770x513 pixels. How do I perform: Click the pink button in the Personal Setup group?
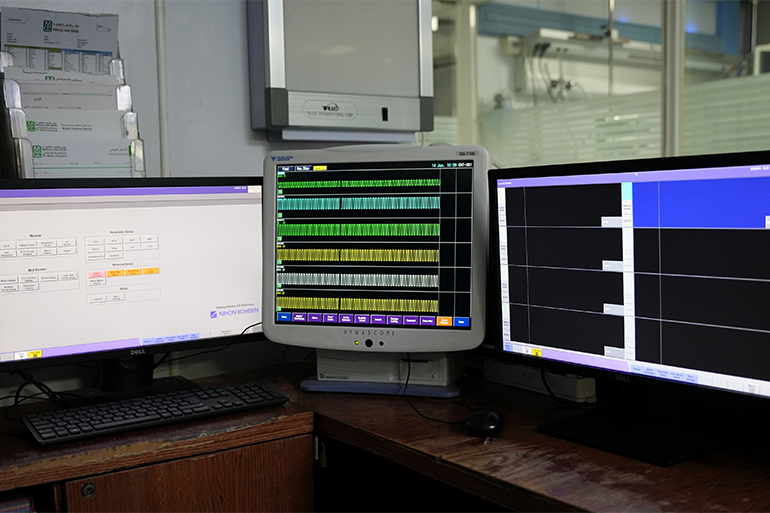click(x=96, y=273)
